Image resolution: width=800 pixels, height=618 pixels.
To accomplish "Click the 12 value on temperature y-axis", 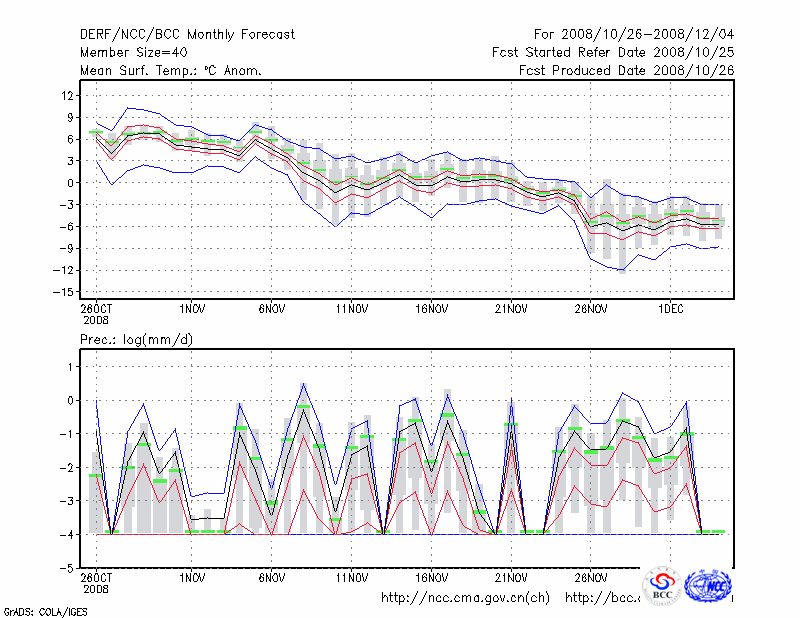I will coord(68,95).
